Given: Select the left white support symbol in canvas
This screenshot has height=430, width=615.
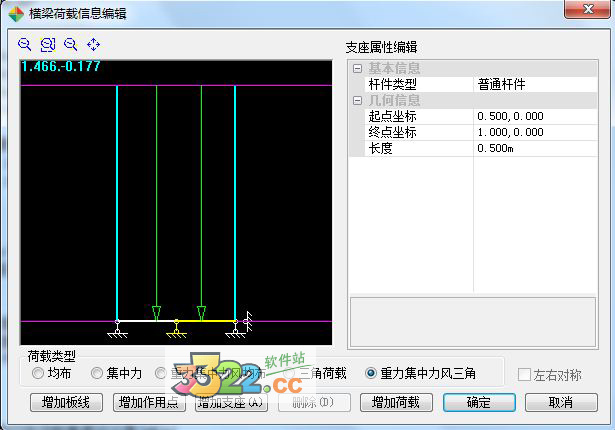Looking at the screenshot, I should point(117,330).
